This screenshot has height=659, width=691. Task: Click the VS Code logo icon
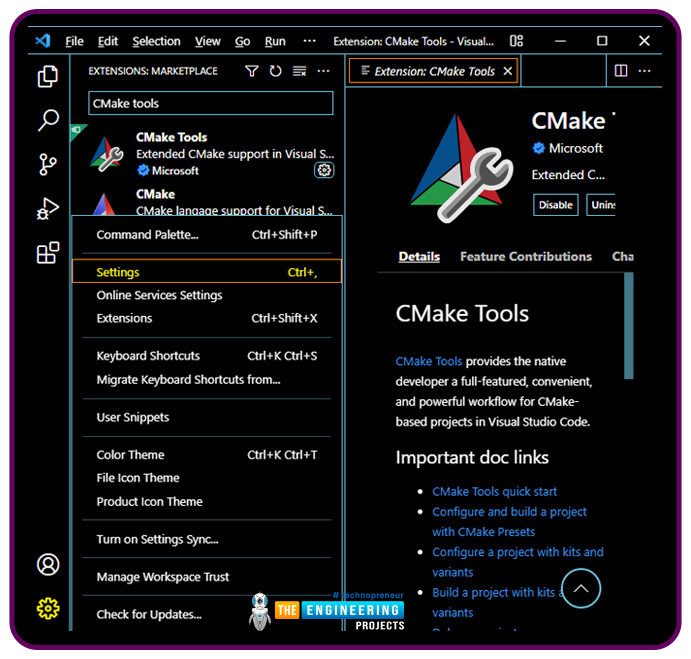coord(43,41)
